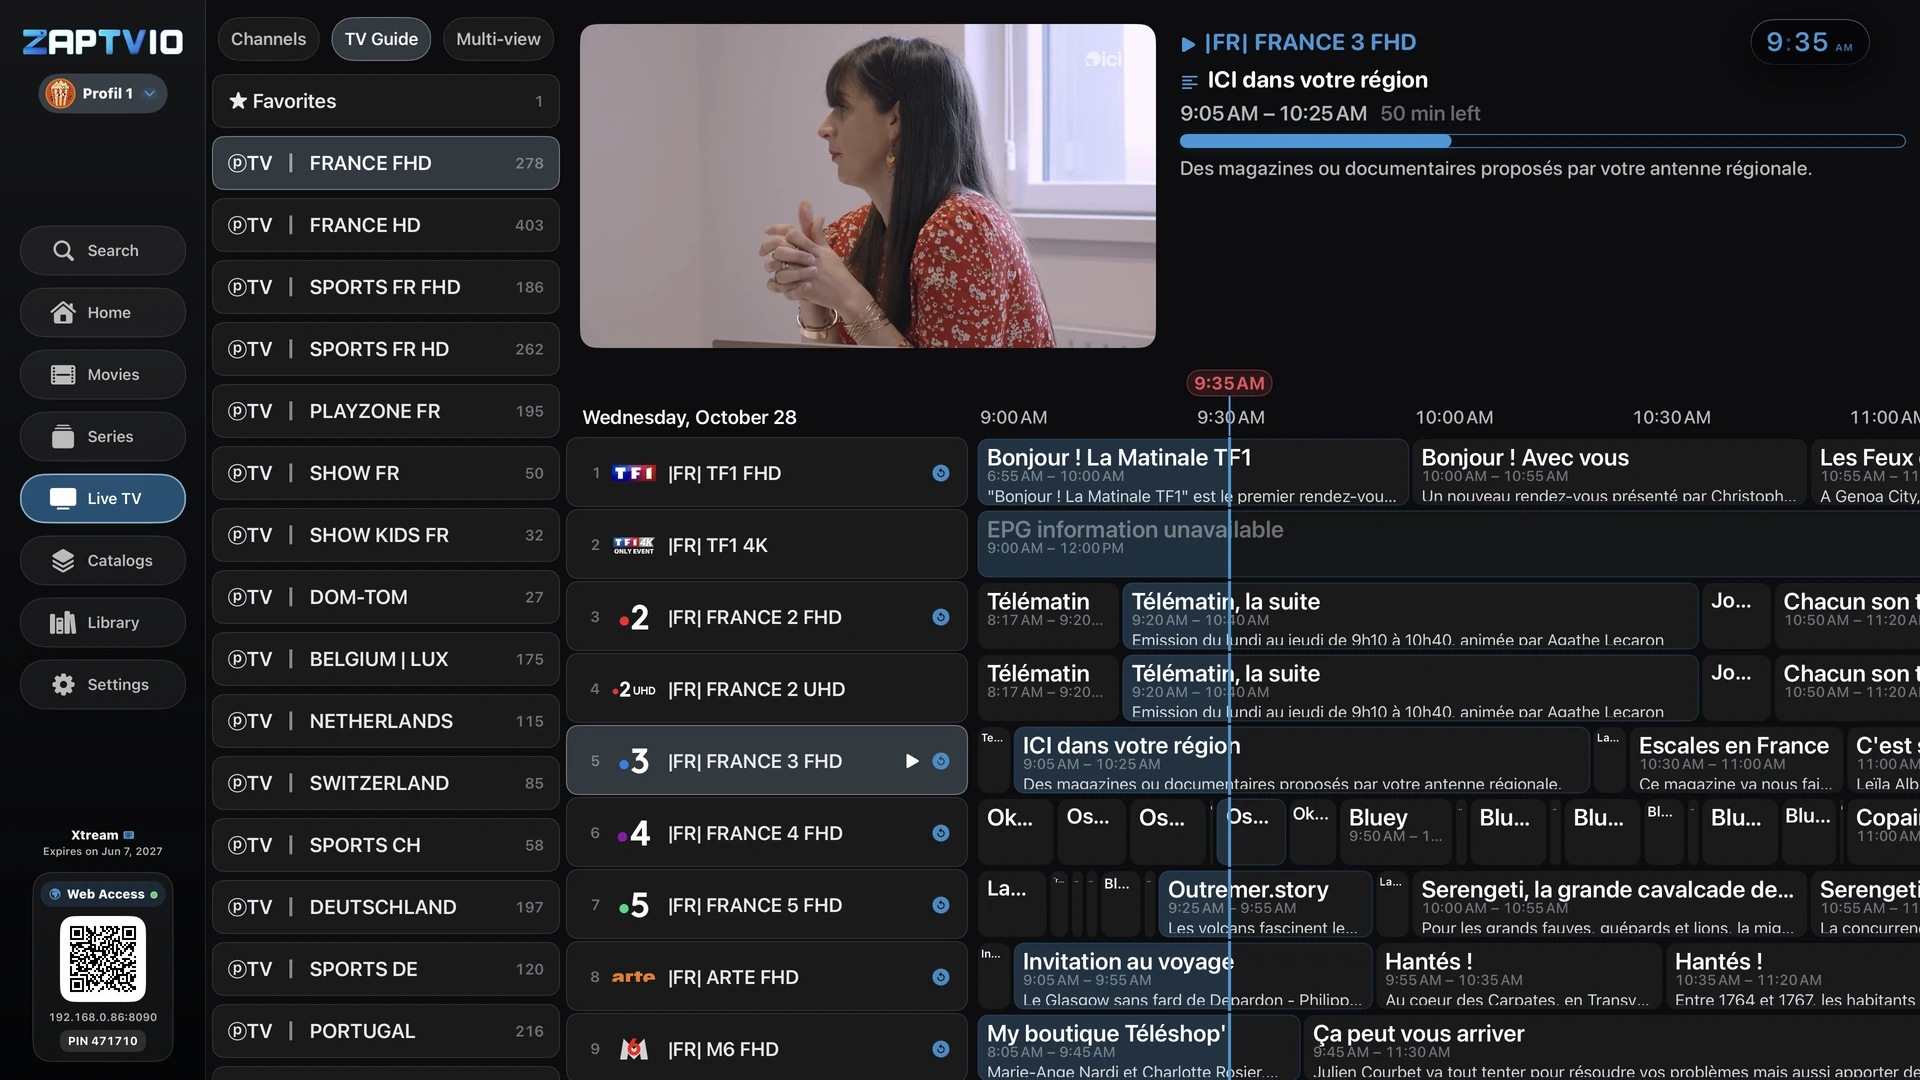Click the live video preview
Viewport: 1920px width, 1080px height.
(868, 186)
